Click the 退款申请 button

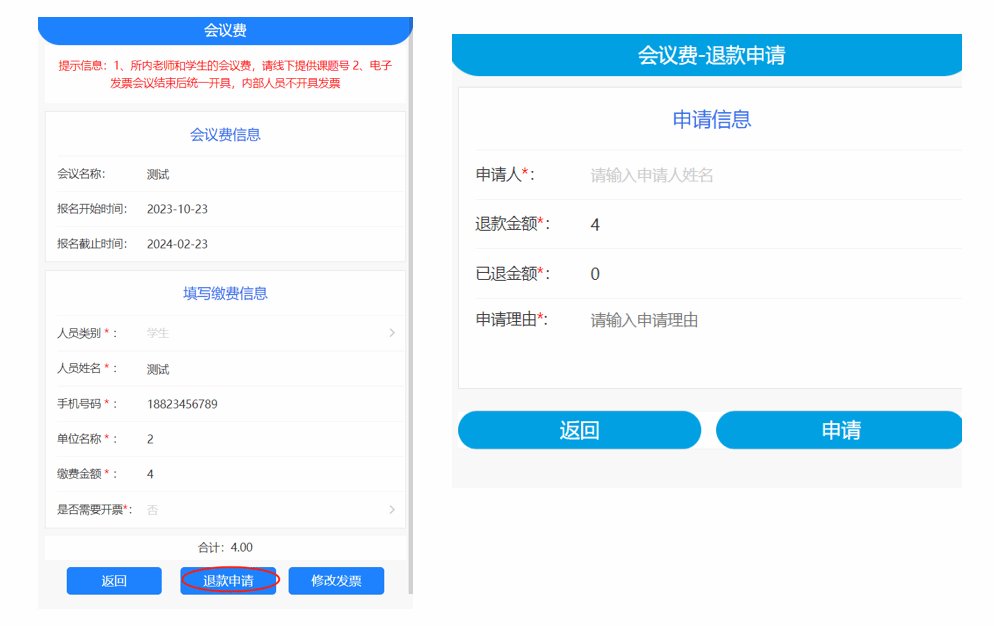(x=228, y=581)
